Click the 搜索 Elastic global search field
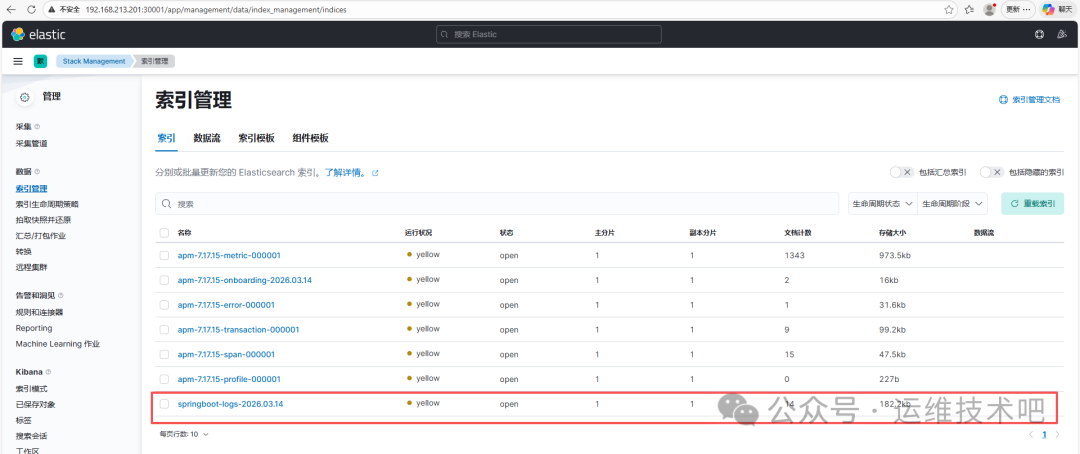Screen dimensions: 1080x454 549,34
